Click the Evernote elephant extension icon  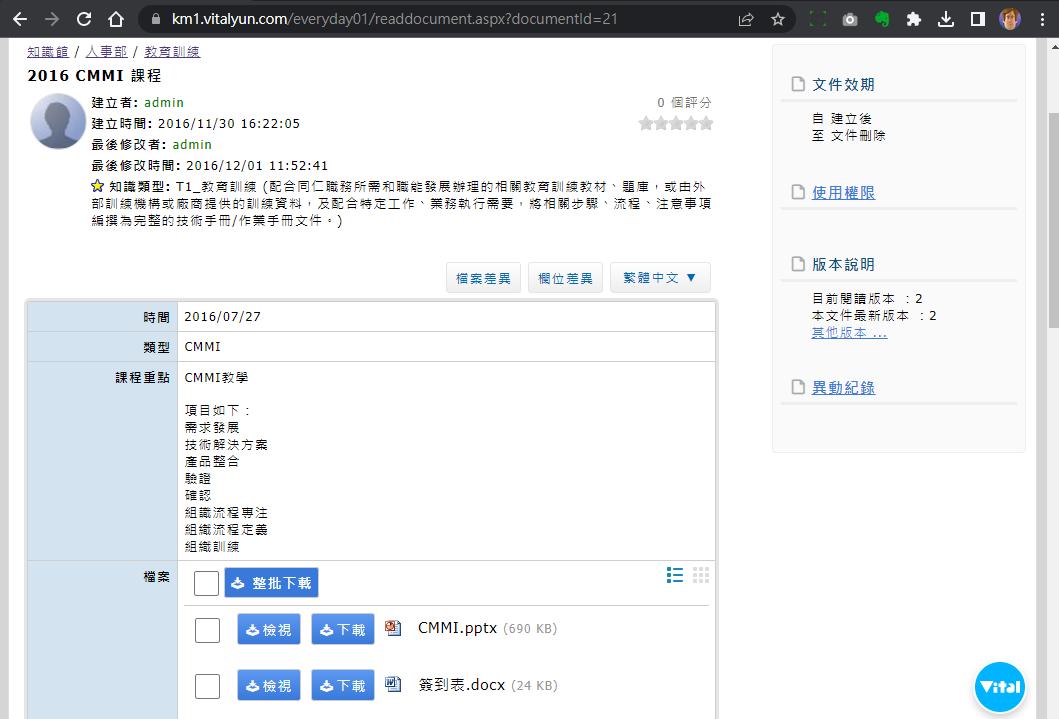pos(882,19)
